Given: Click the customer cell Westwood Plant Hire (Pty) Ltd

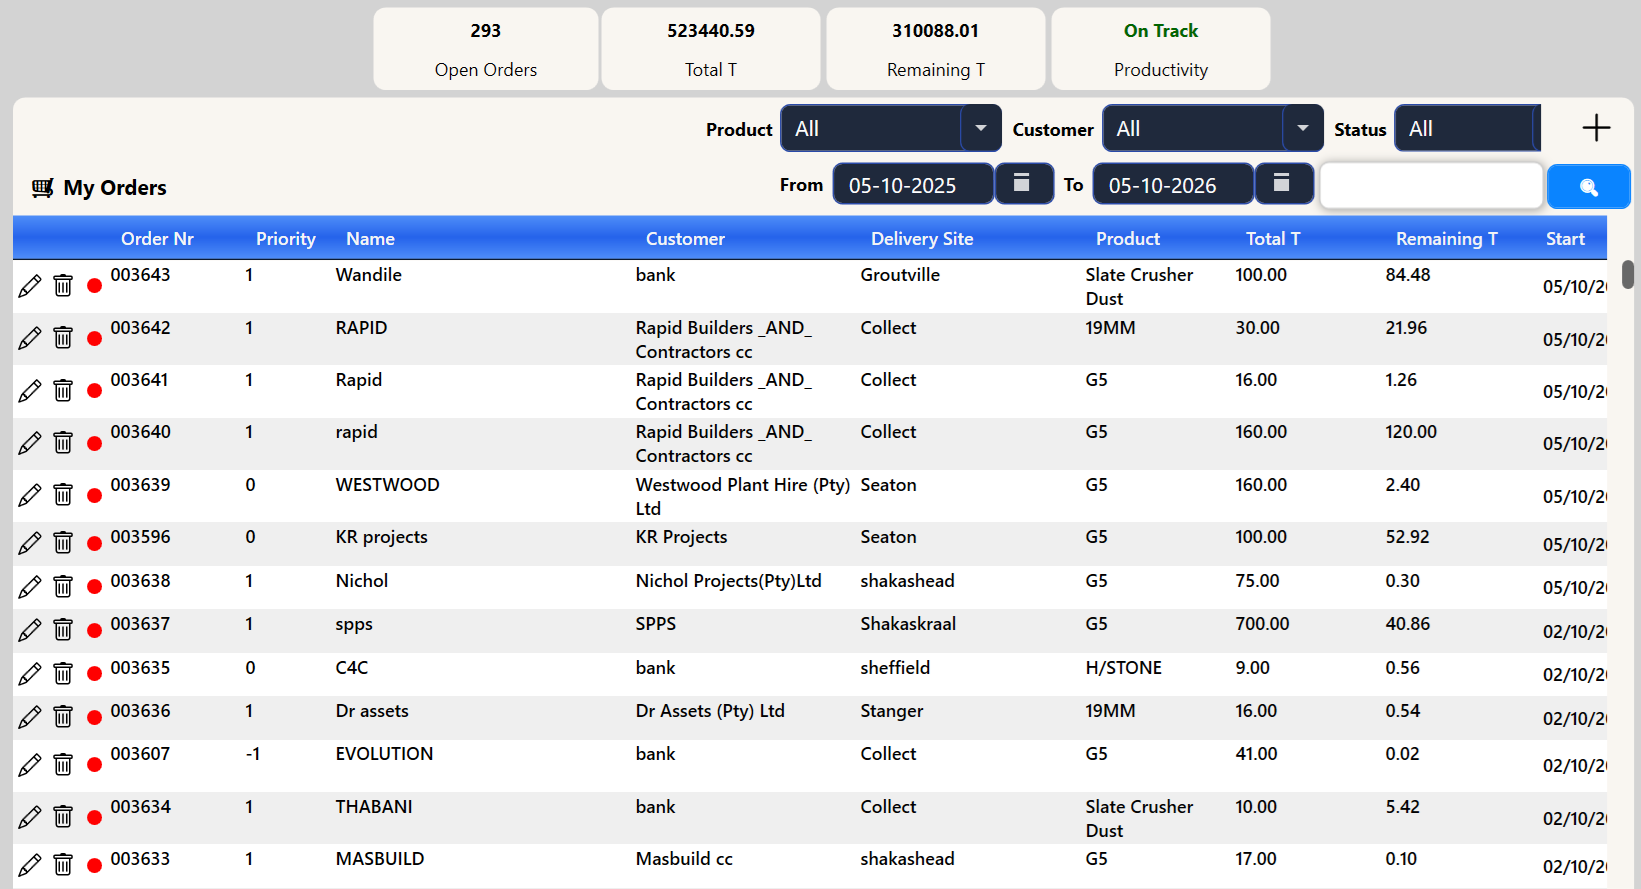Looking at the screenshot, I should (x=743, y=496).
